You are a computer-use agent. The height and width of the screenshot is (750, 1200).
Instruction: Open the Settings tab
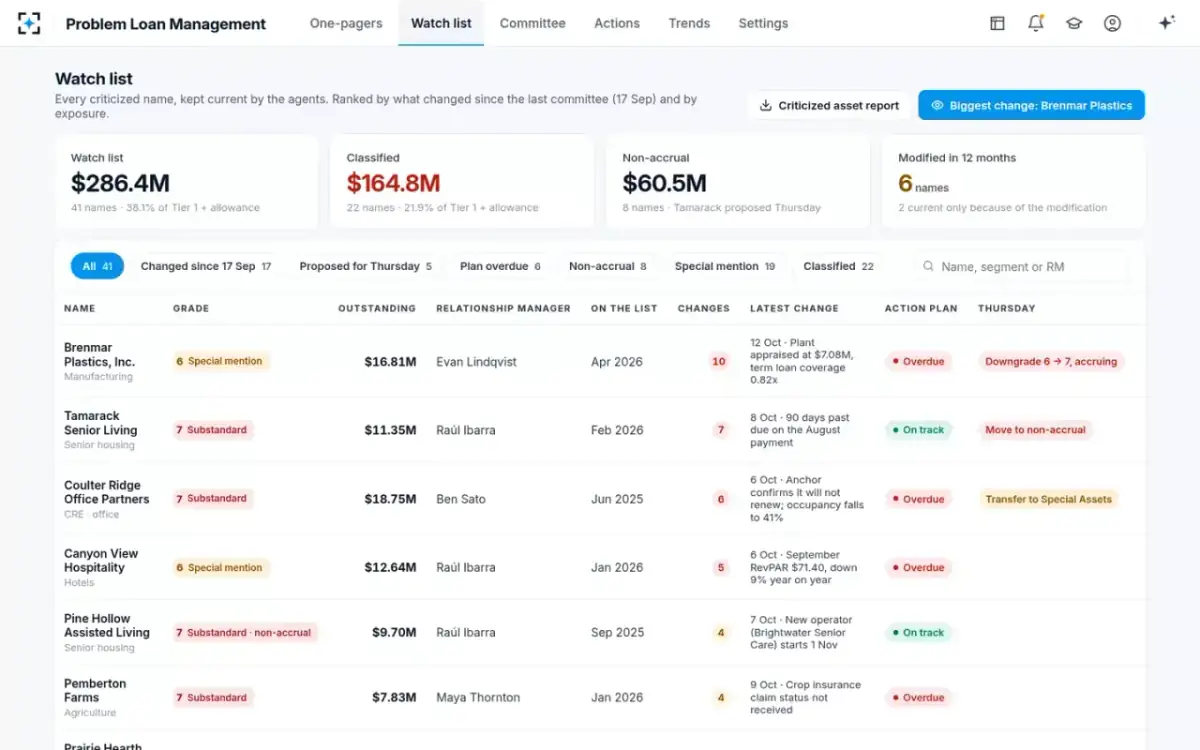pos(763,23)
